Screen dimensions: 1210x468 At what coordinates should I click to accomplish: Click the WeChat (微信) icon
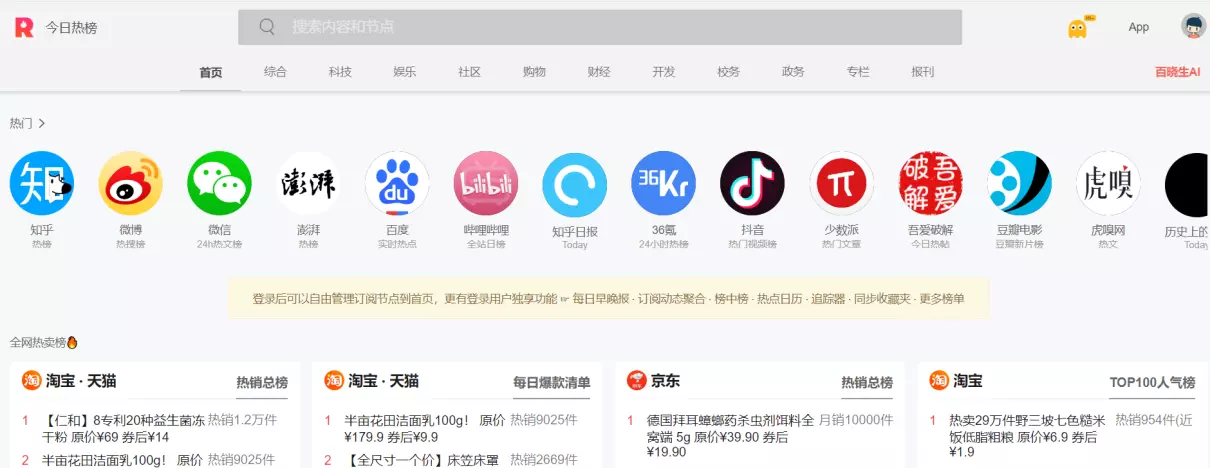tap(219, 184)
